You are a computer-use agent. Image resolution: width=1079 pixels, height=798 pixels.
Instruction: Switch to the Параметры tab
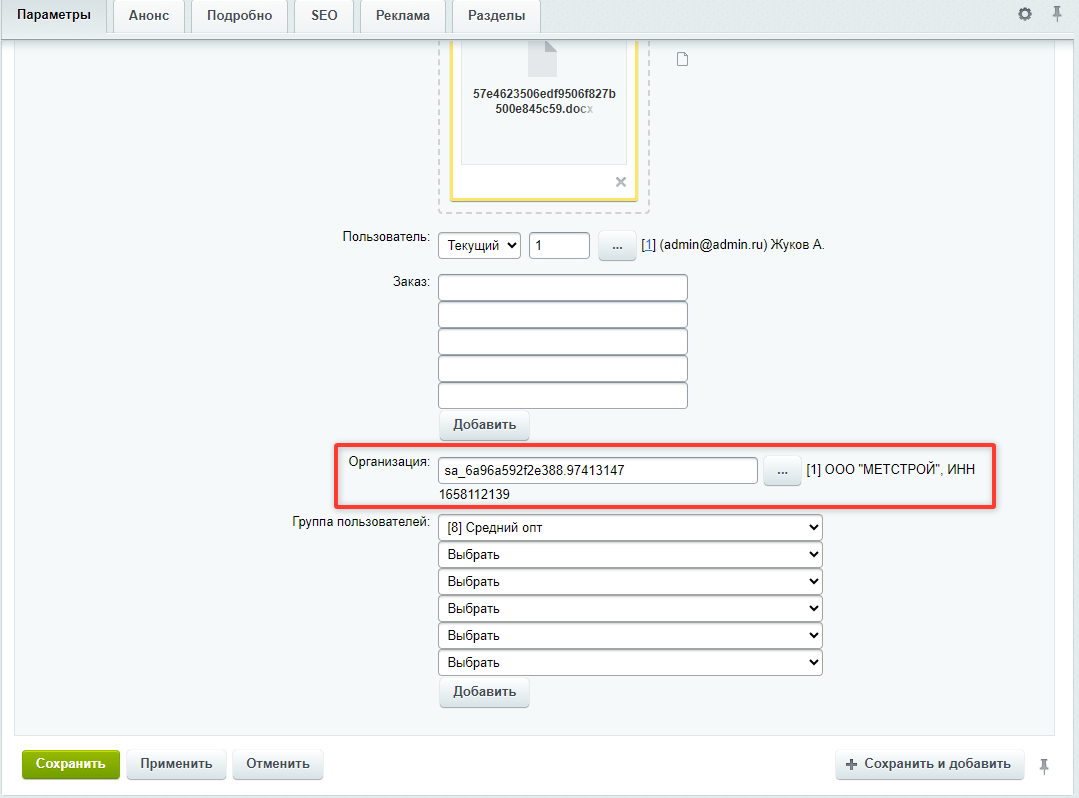(x=54, y=15)
